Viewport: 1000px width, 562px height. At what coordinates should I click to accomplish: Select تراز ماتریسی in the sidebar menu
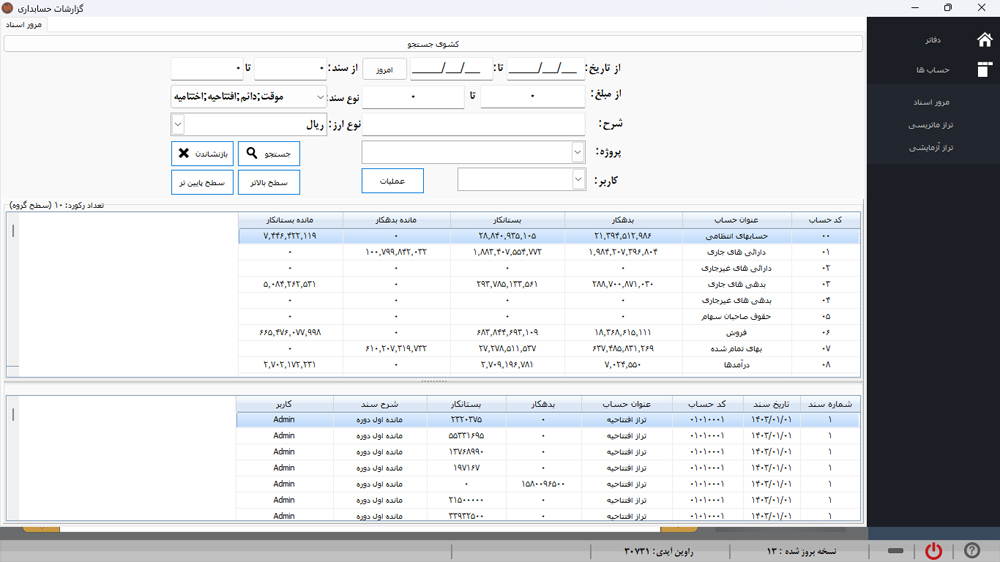[x=930, y=125]
